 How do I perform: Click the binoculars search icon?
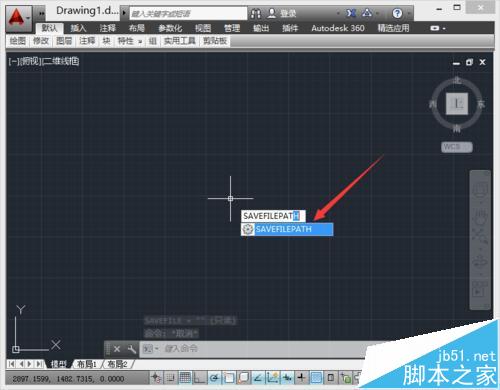[256, 13]
